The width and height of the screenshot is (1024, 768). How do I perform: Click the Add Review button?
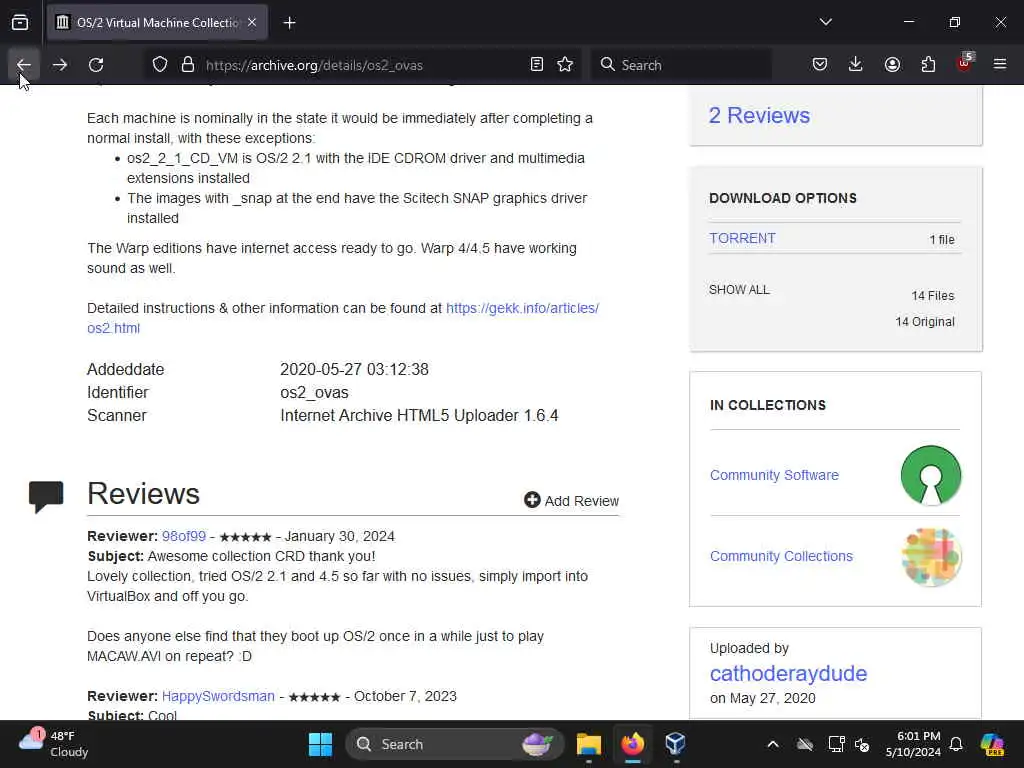(x=571, y=501)
